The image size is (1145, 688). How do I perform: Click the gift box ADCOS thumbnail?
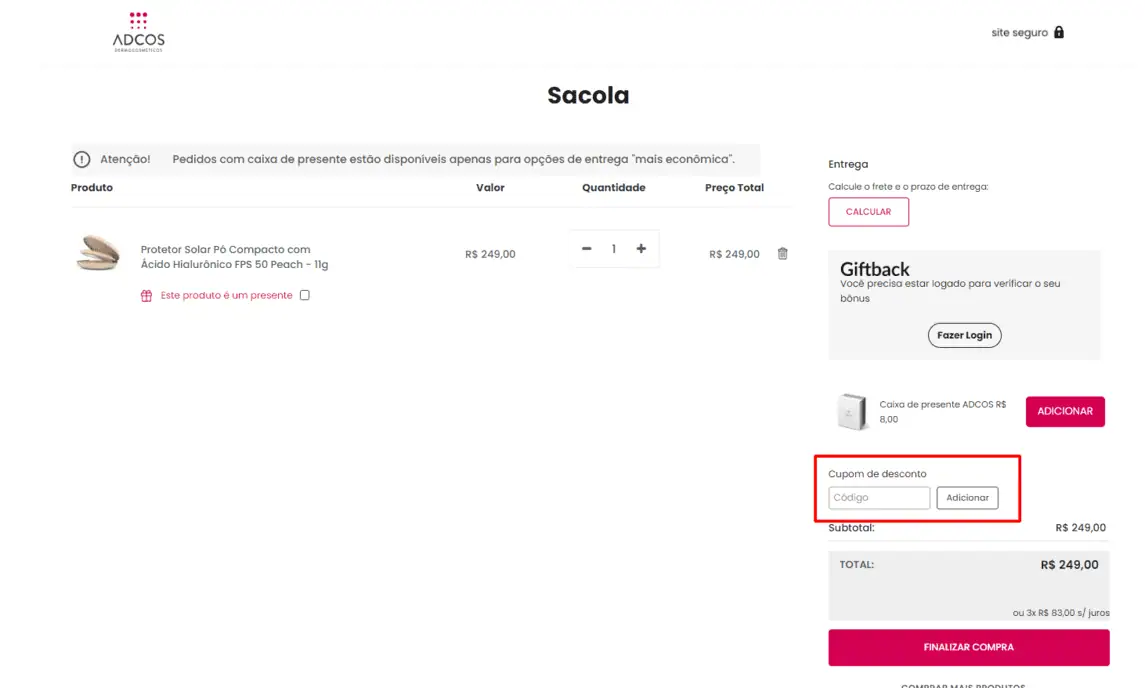coord(851,412)
